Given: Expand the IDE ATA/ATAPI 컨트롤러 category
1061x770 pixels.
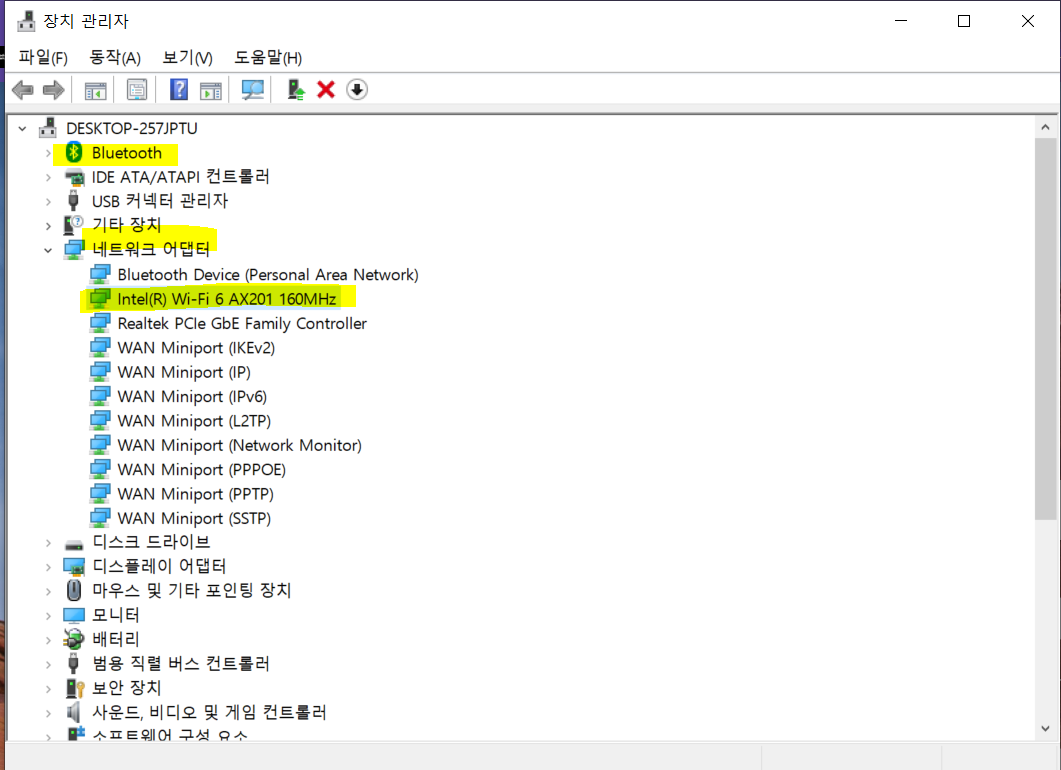Looking at the screenshot, I should [48, 177].
